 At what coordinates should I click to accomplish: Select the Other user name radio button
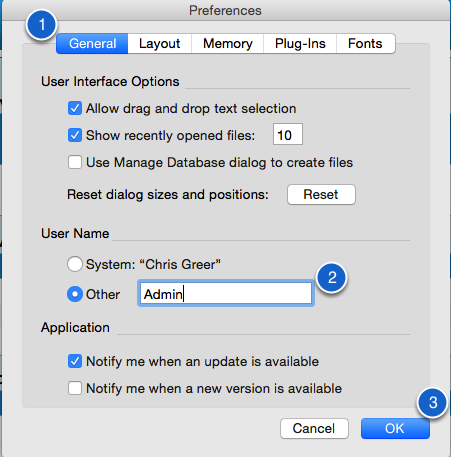coord(75,294)
